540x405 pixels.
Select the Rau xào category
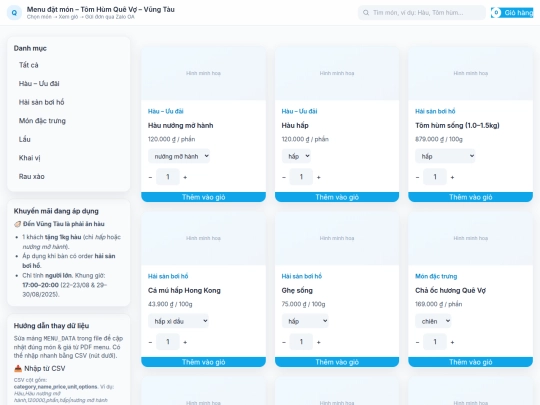(69, 176)
